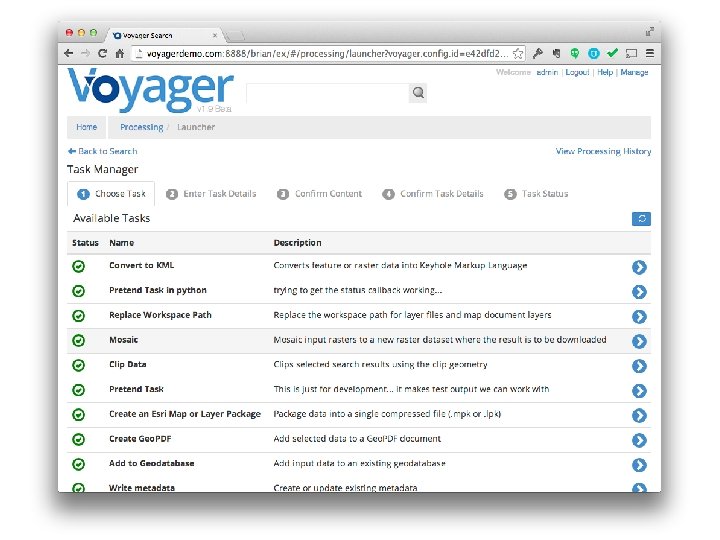
Task: Reload the page with refresh icon
Action: pyautogui.click(x=102, y=53)
